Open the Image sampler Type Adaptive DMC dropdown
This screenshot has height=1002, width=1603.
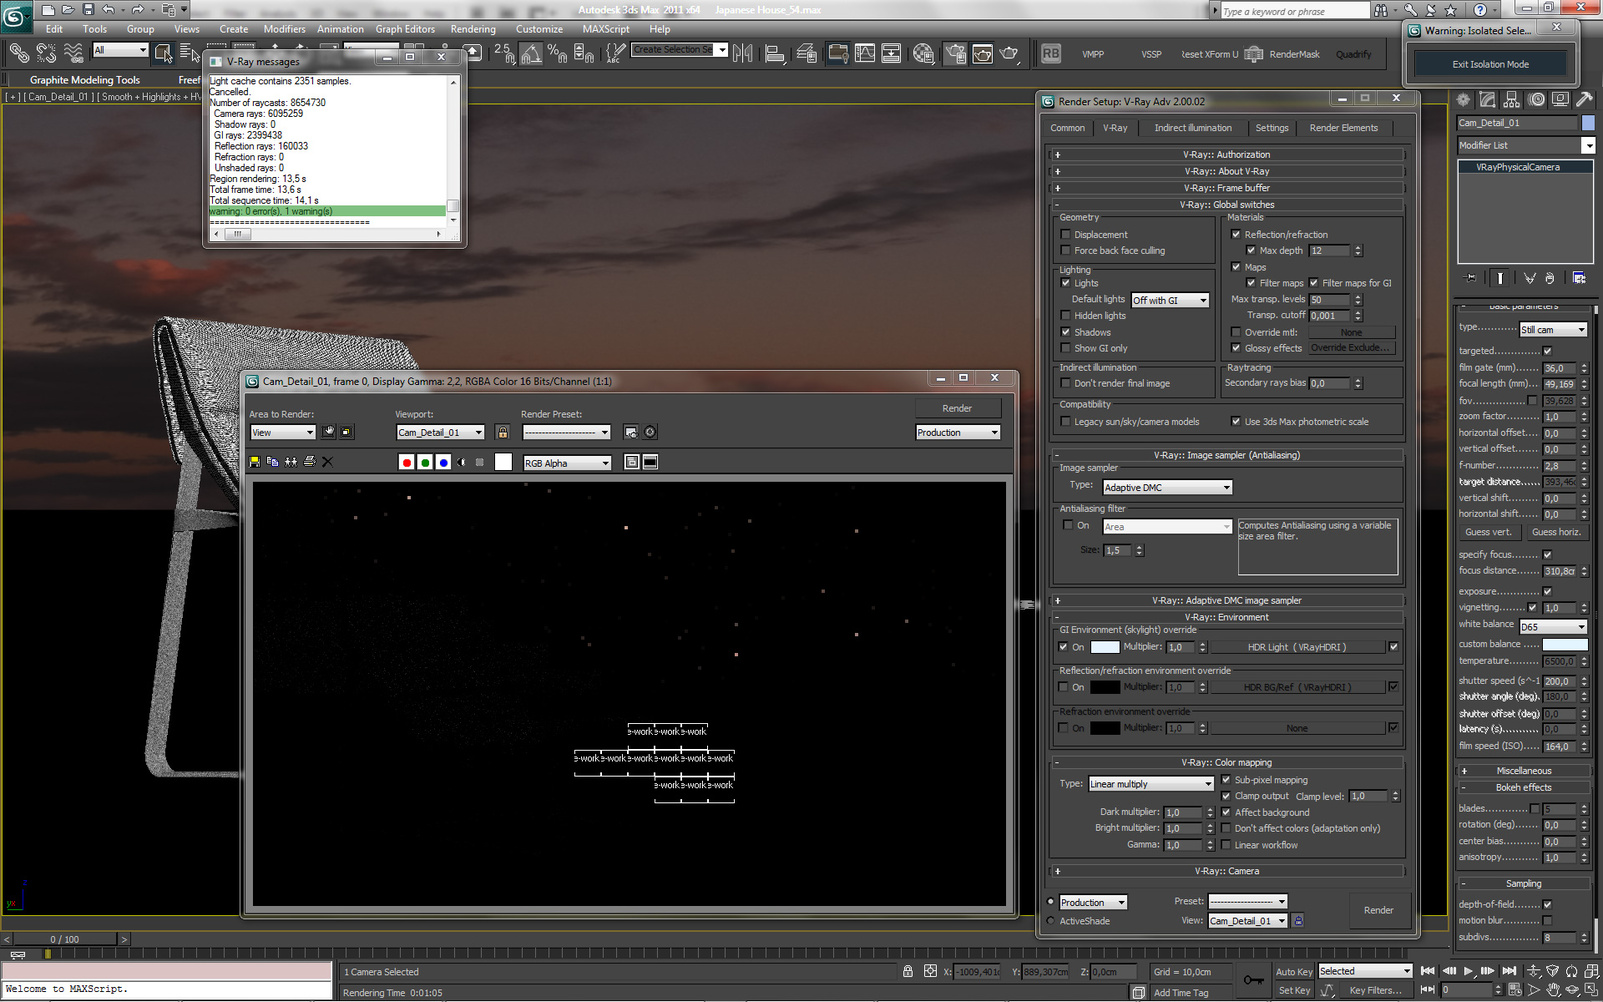point(1167,487)
